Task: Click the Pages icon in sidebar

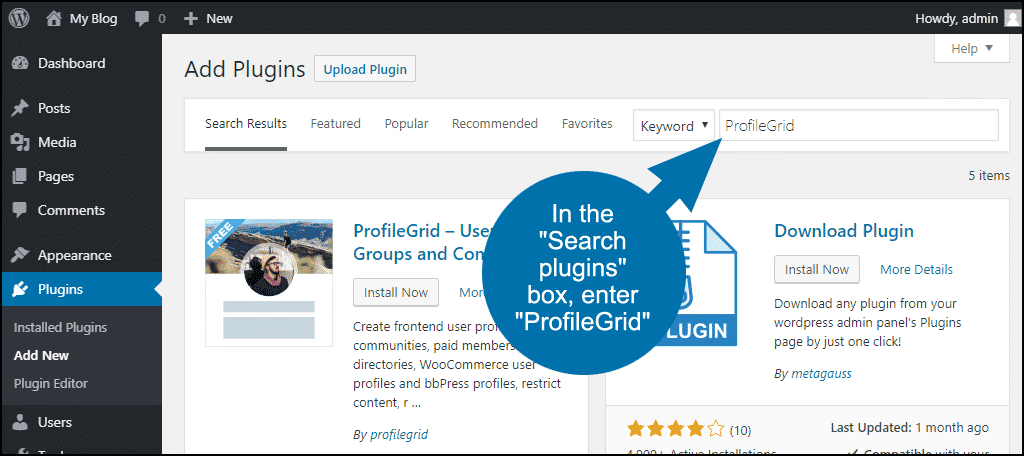Action: (x=20, y=176)
